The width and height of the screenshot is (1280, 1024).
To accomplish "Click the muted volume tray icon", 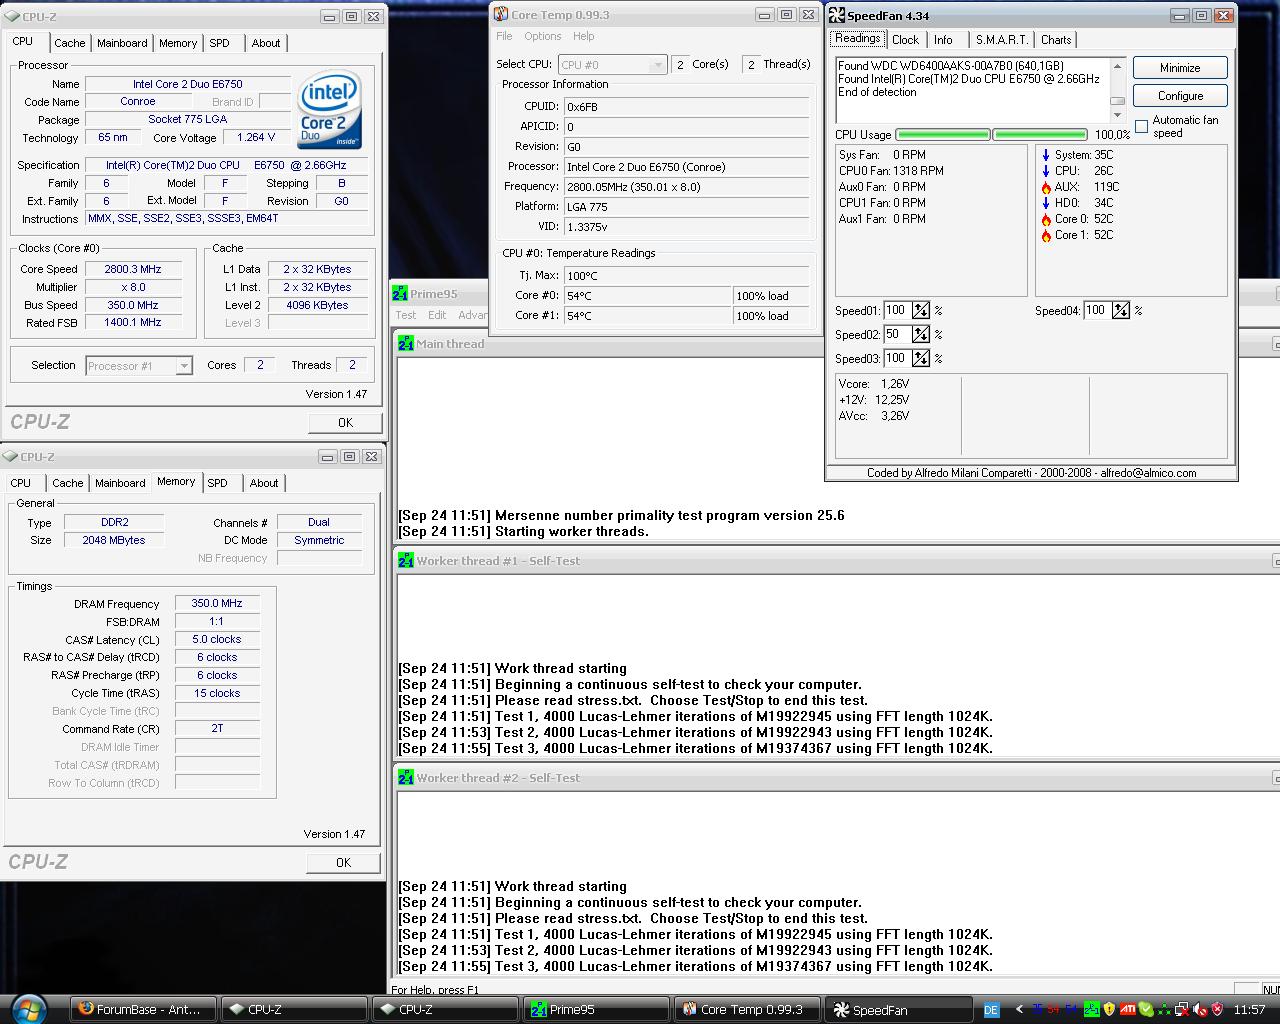I will (1199, 1010).
